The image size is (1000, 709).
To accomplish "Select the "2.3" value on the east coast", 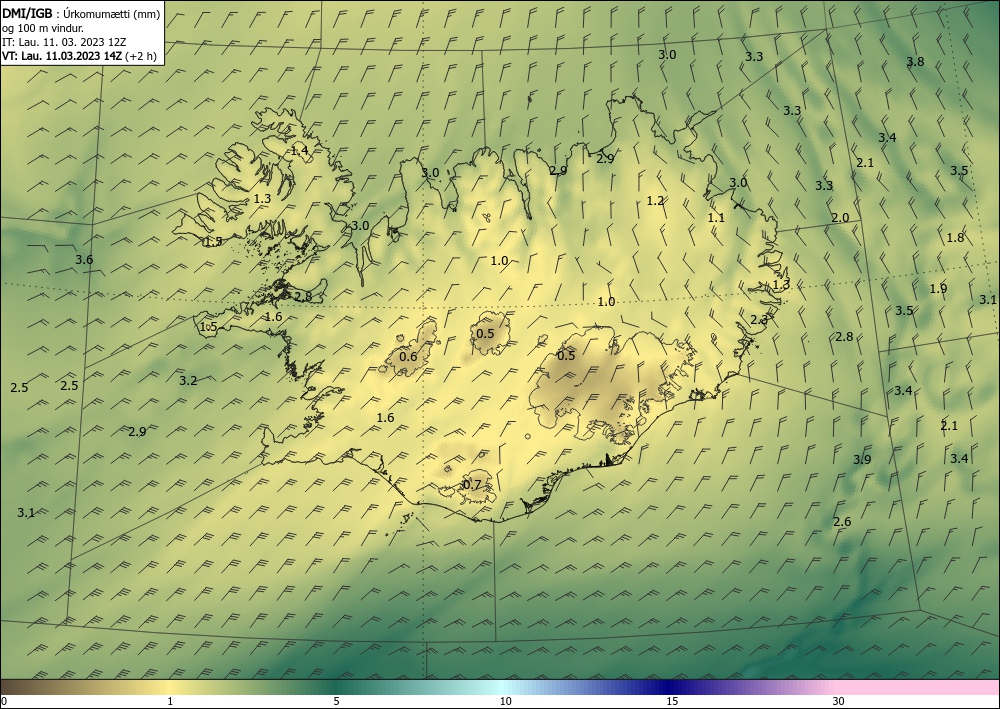I will pyautogui.click(x=759, y=320).
